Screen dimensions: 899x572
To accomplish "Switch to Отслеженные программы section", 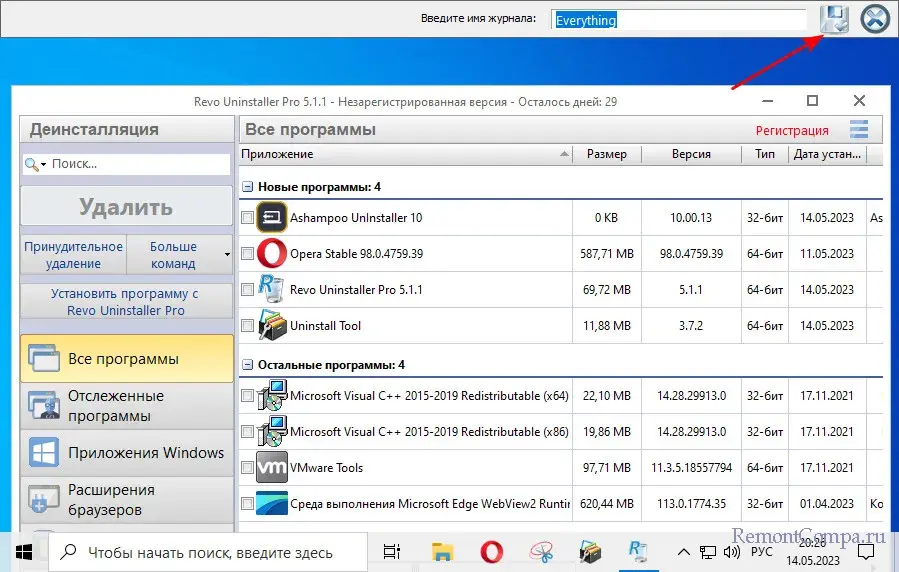I will point(126,406).
